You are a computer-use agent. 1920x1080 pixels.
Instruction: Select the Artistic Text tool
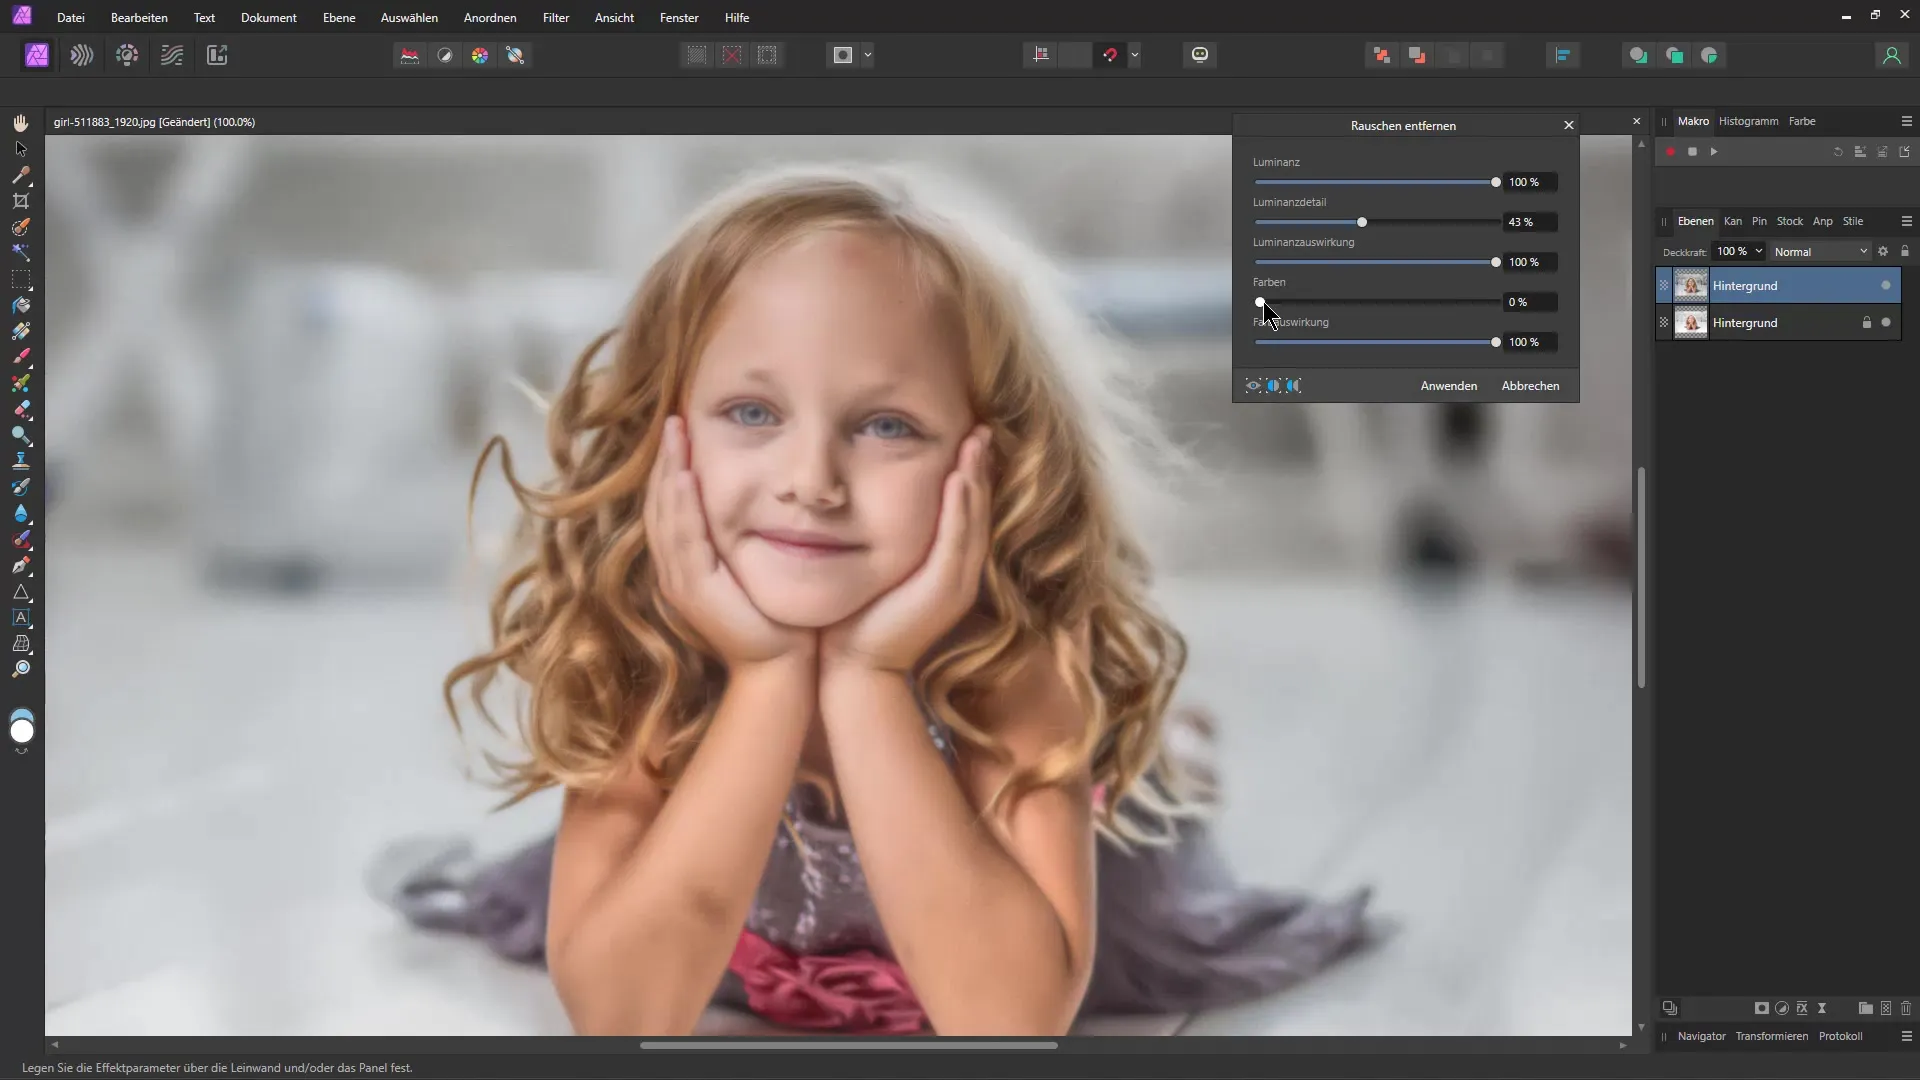[x=21, y=618]
